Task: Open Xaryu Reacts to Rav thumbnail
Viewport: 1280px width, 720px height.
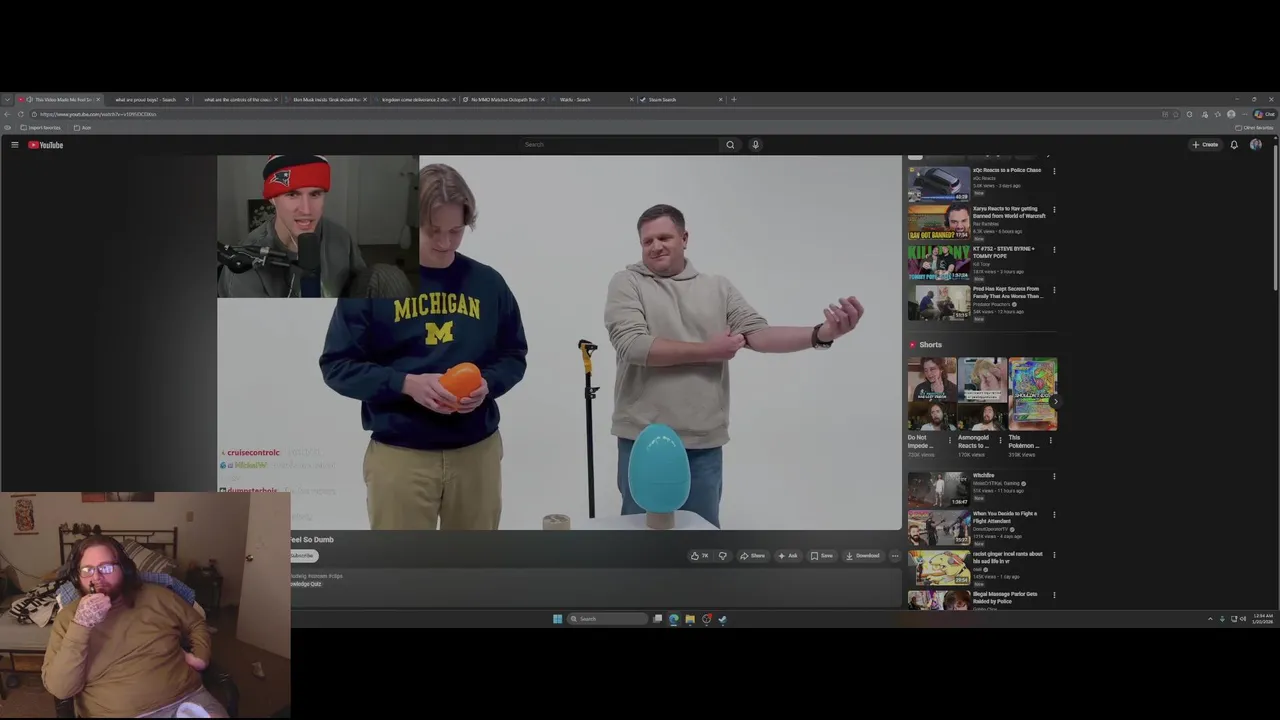Action: click(938, 223)
